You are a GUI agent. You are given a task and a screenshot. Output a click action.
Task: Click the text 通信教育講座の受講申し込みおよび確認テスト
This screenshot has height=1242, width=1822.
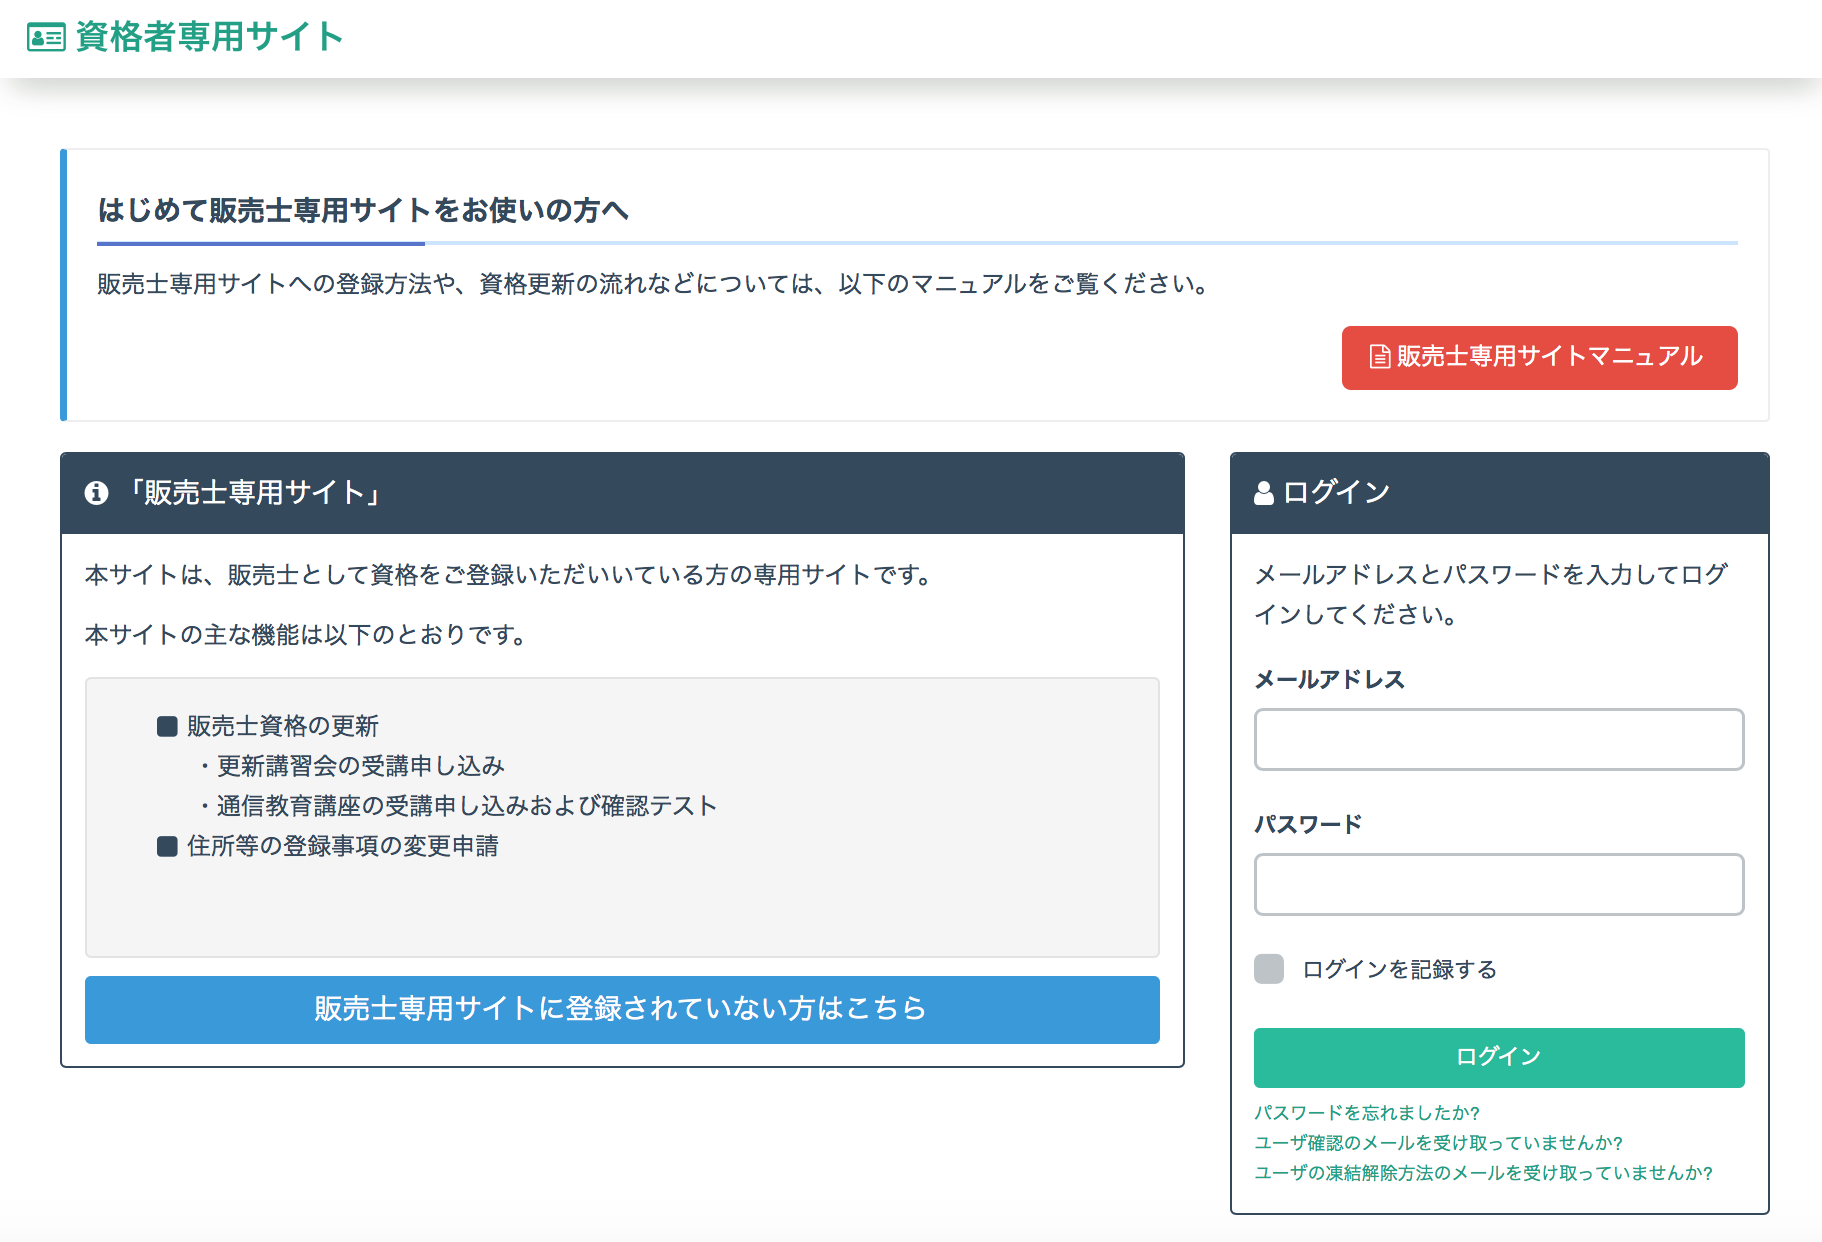467,806
